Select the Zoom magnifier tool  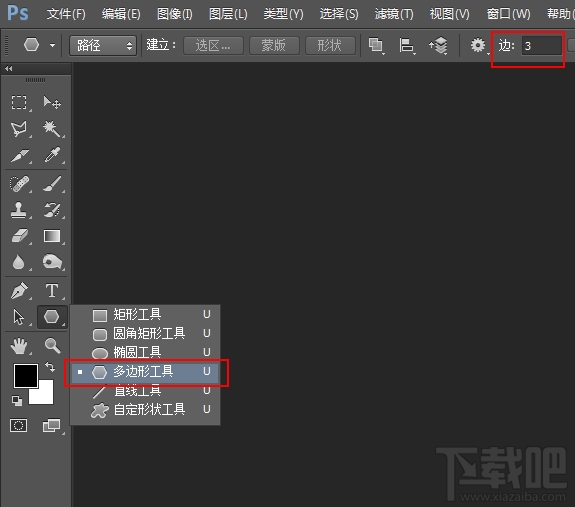52,346
